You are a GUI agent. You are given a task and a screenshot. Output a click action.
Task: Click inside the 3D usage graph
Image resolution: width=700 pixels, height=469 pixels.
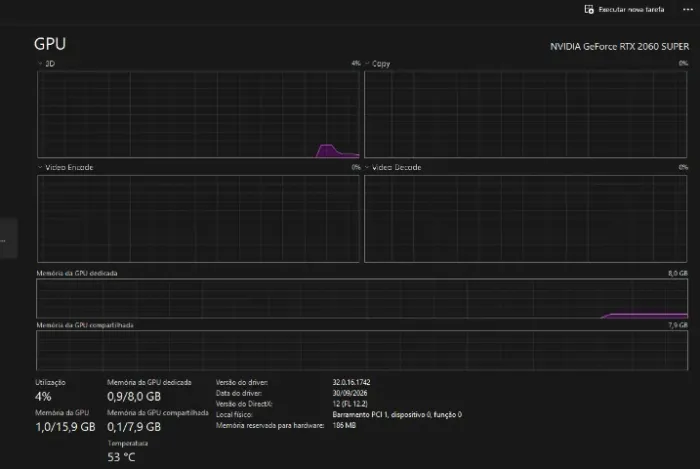point(198,114)
